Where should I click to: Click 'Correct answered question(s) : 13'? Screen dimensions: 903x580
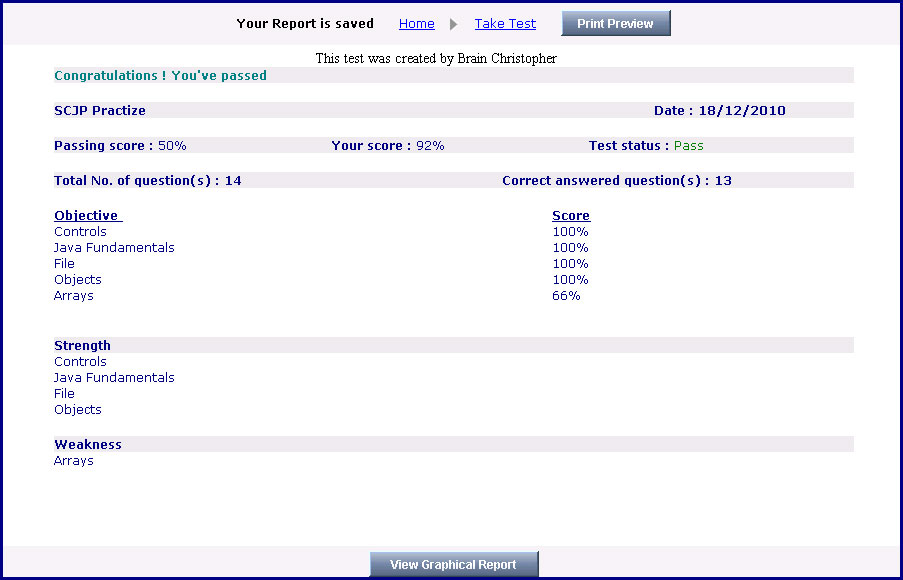[x=617, y=181]
